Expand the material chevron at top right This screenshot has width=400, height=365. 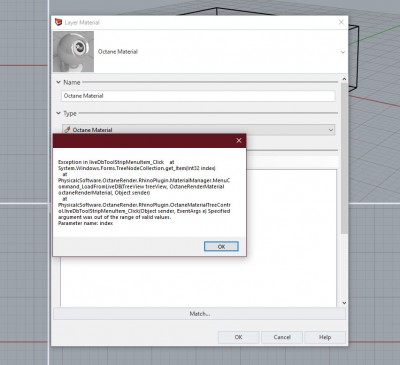343,52
